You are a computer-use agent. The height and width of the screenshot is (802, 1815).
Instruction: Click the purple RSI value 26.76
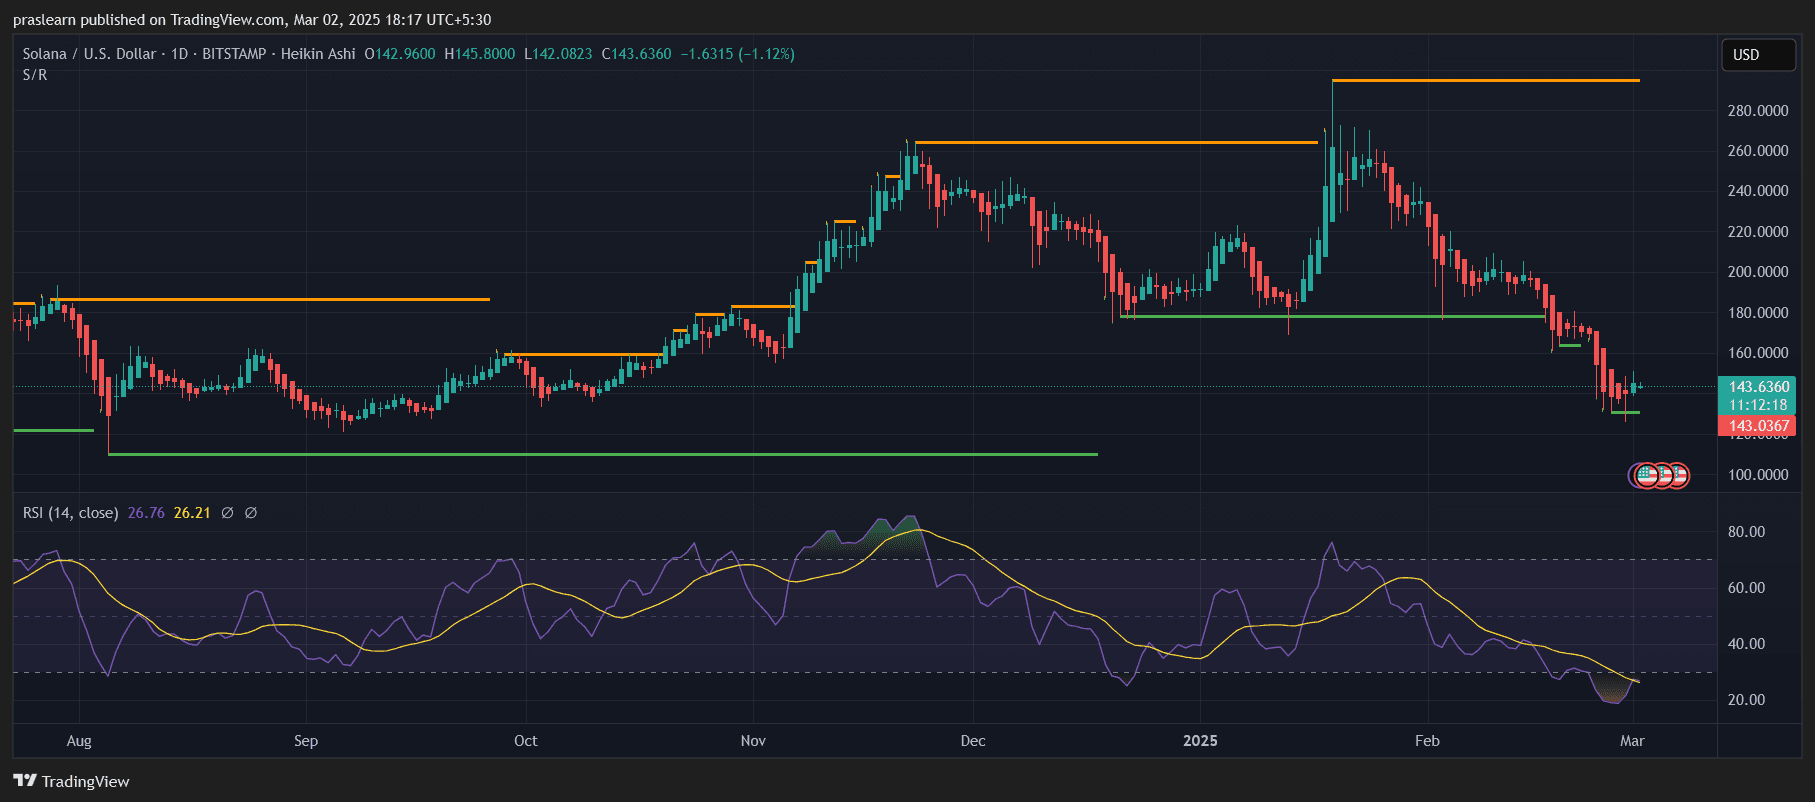[x=146, y=513]
